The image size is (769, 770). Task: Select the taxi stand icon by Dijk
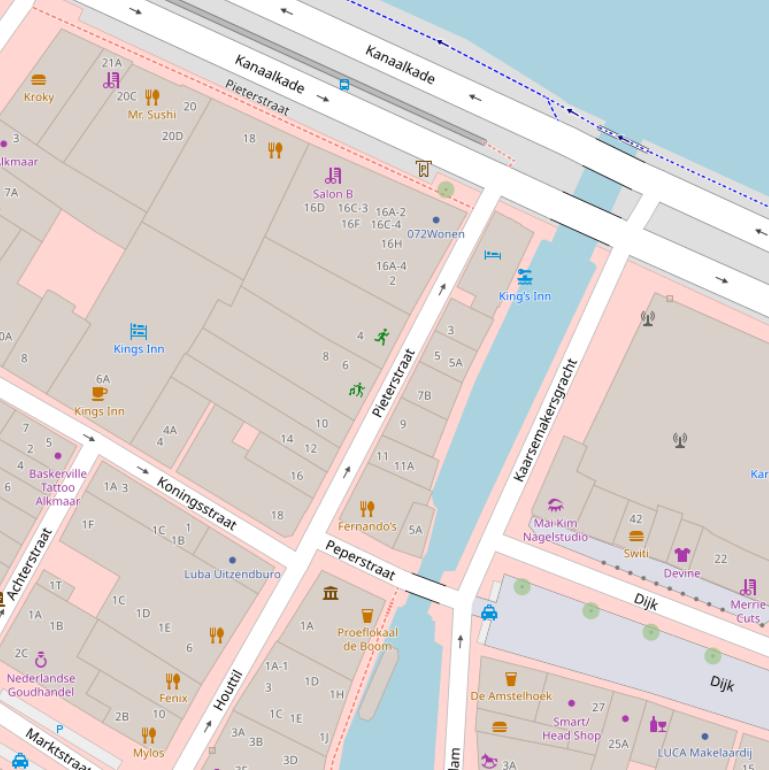tap(489, 612)
